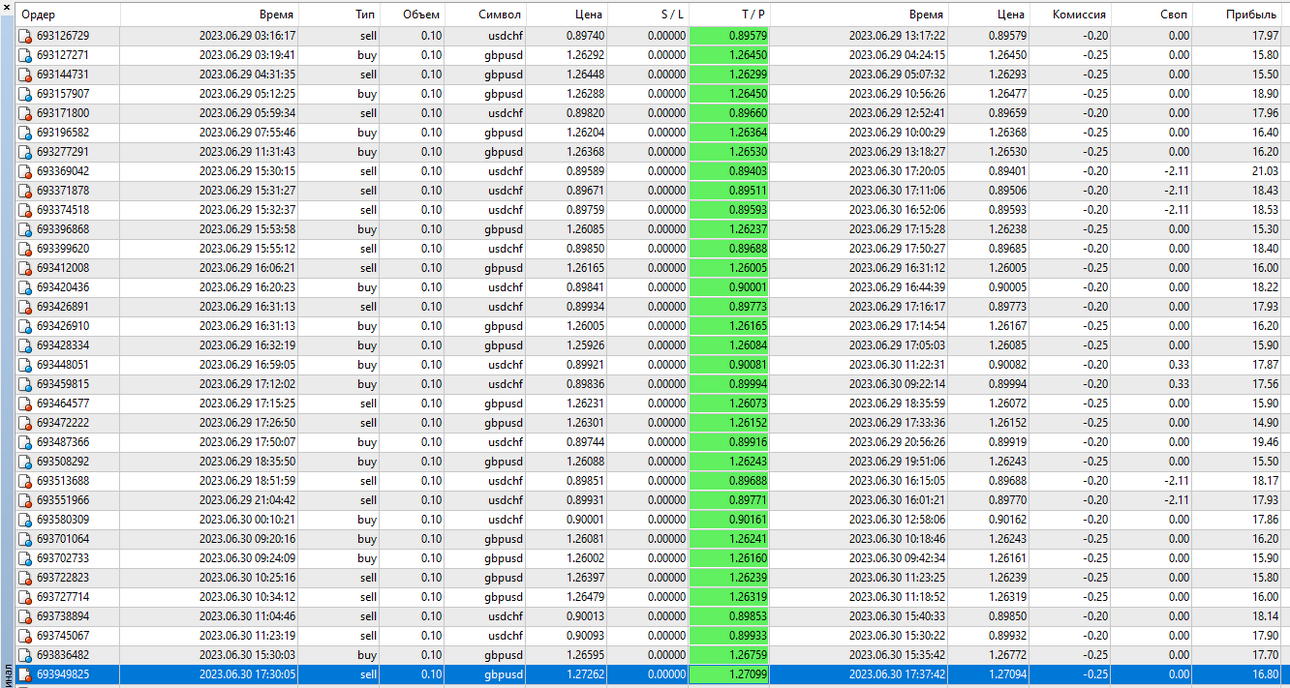
Task: Click the green T/P cell 1.26759
Action: [730, 655]
